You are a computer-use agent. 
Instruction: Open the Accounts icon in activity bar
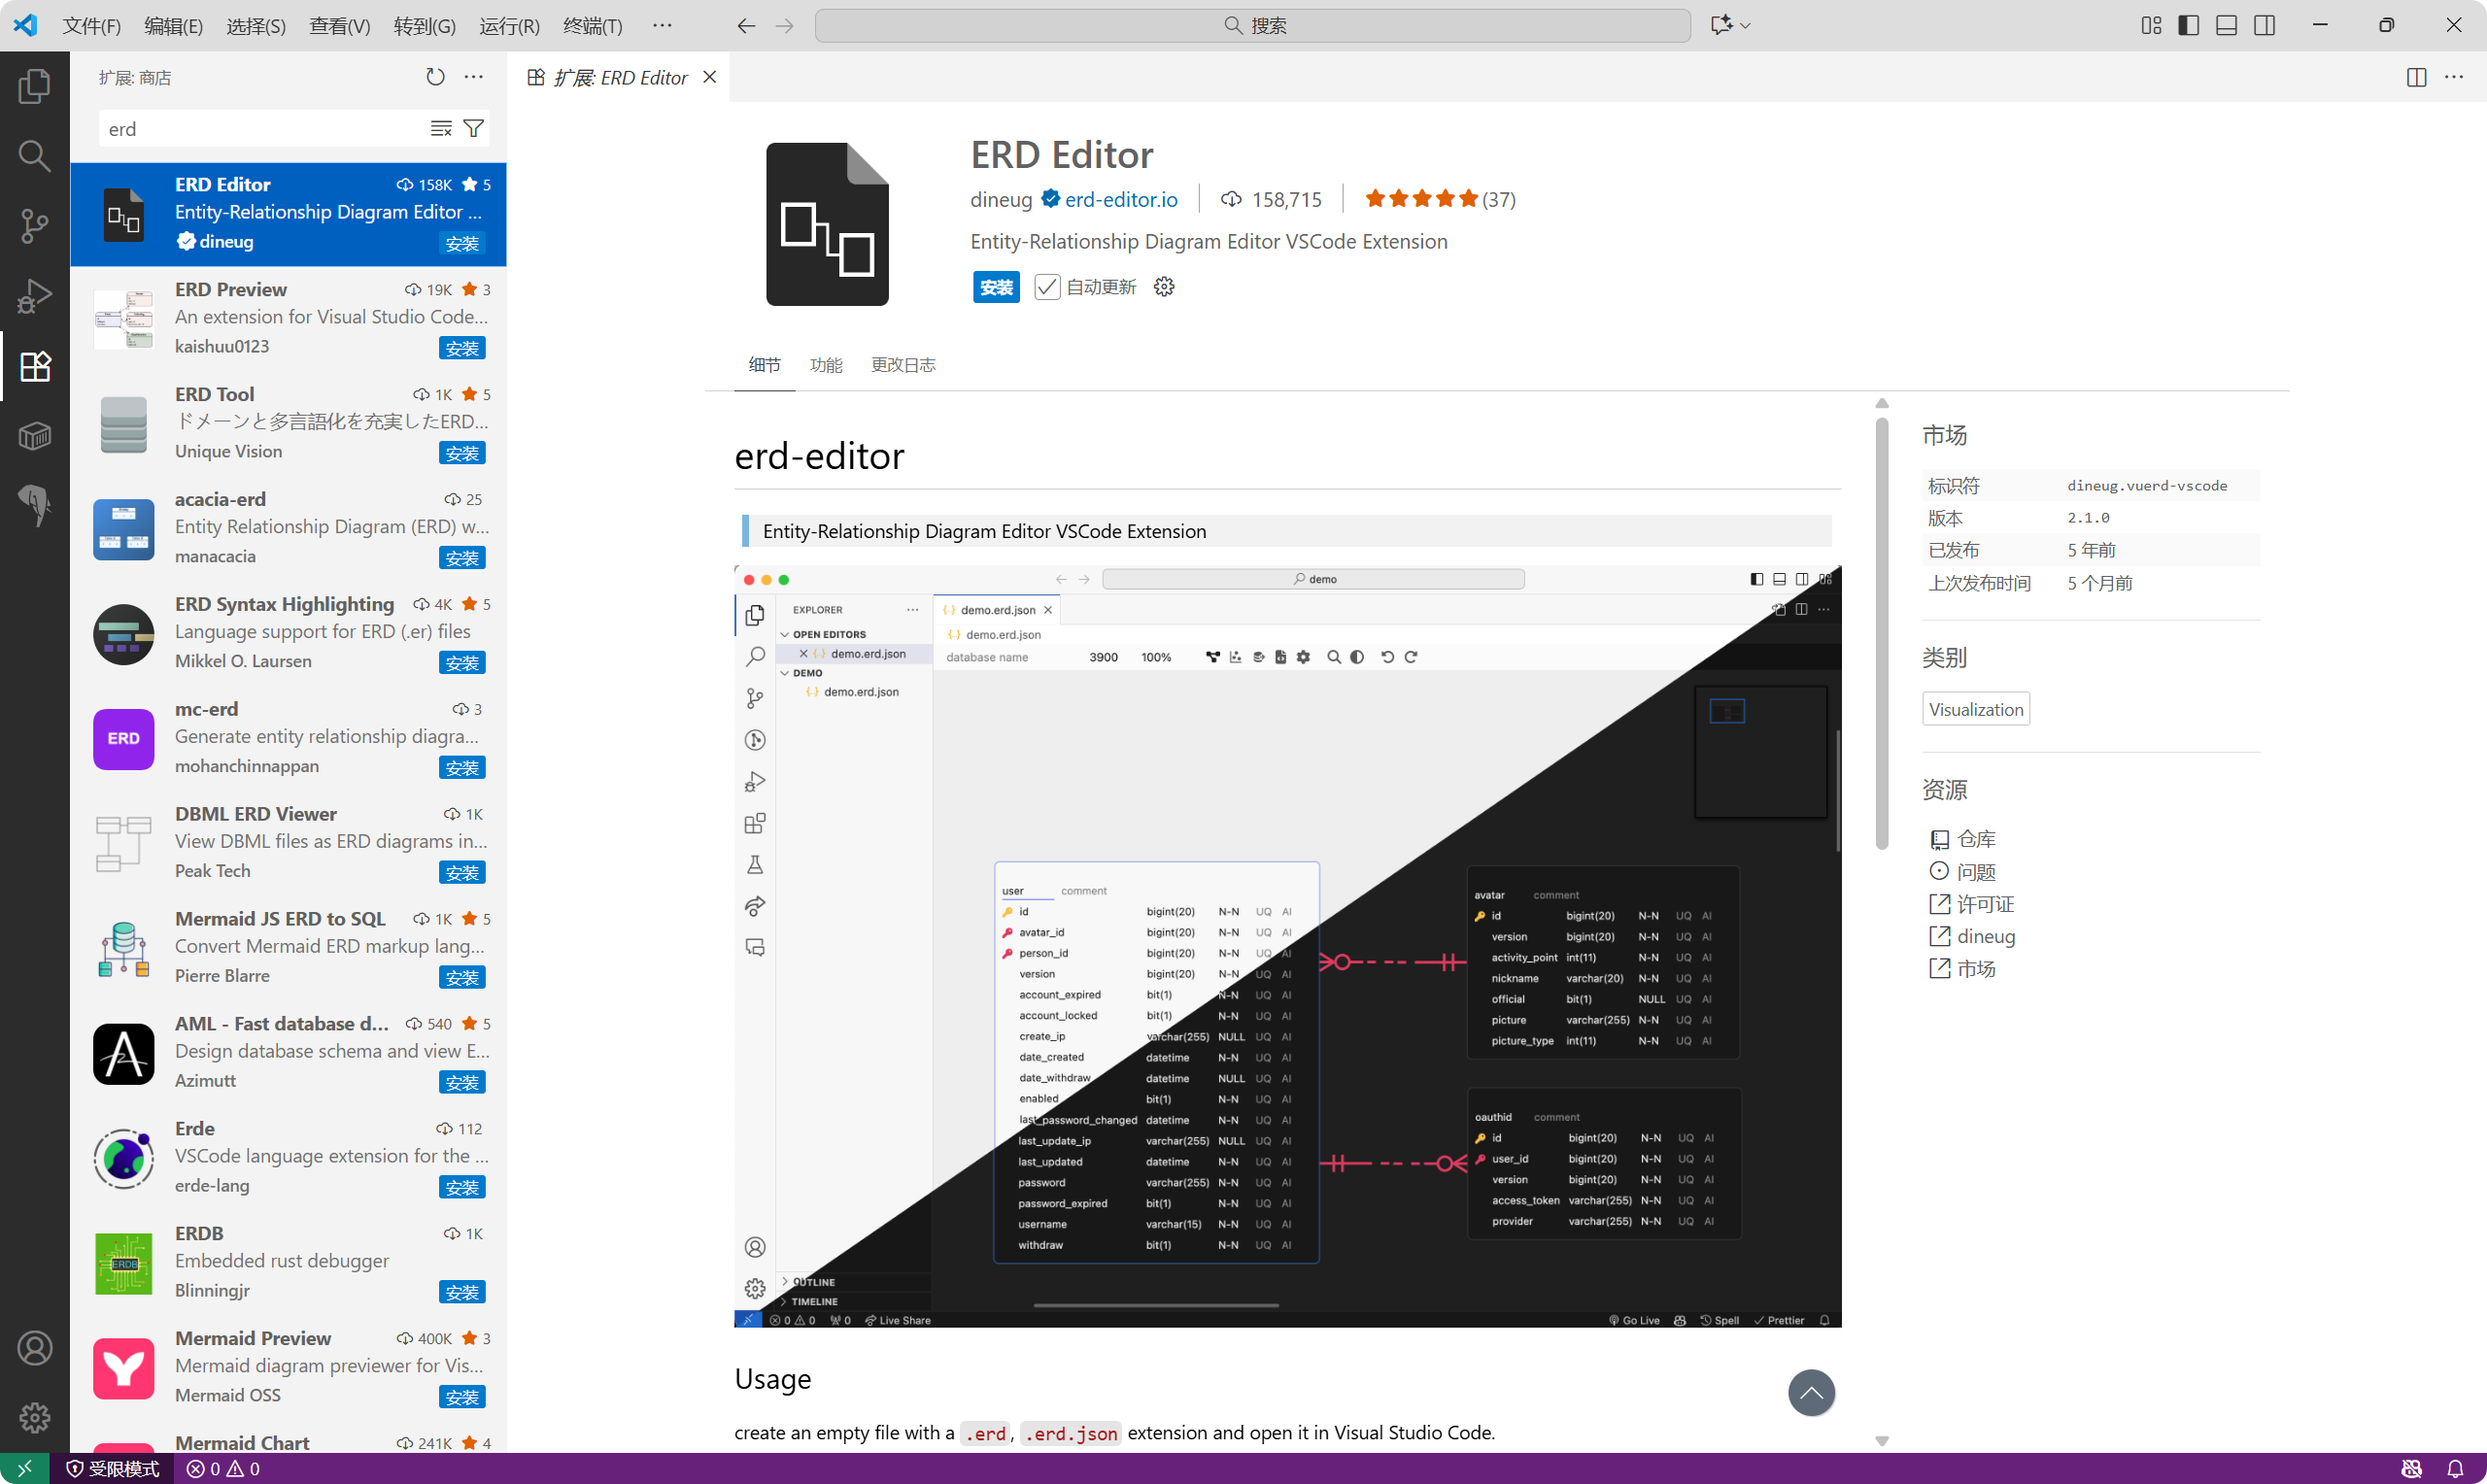pos(34,1348)
